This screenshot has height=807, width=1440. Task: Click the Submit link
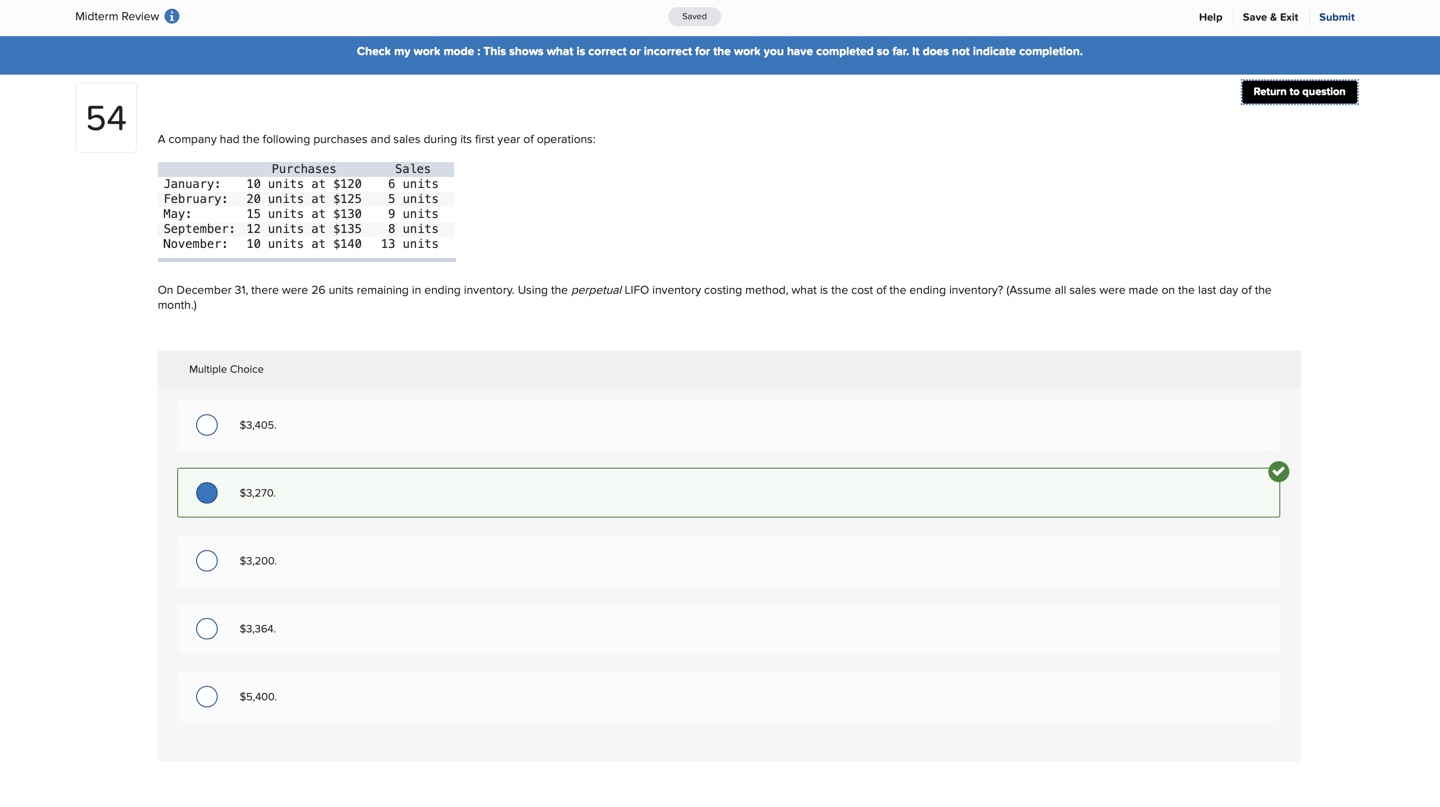1336,17
